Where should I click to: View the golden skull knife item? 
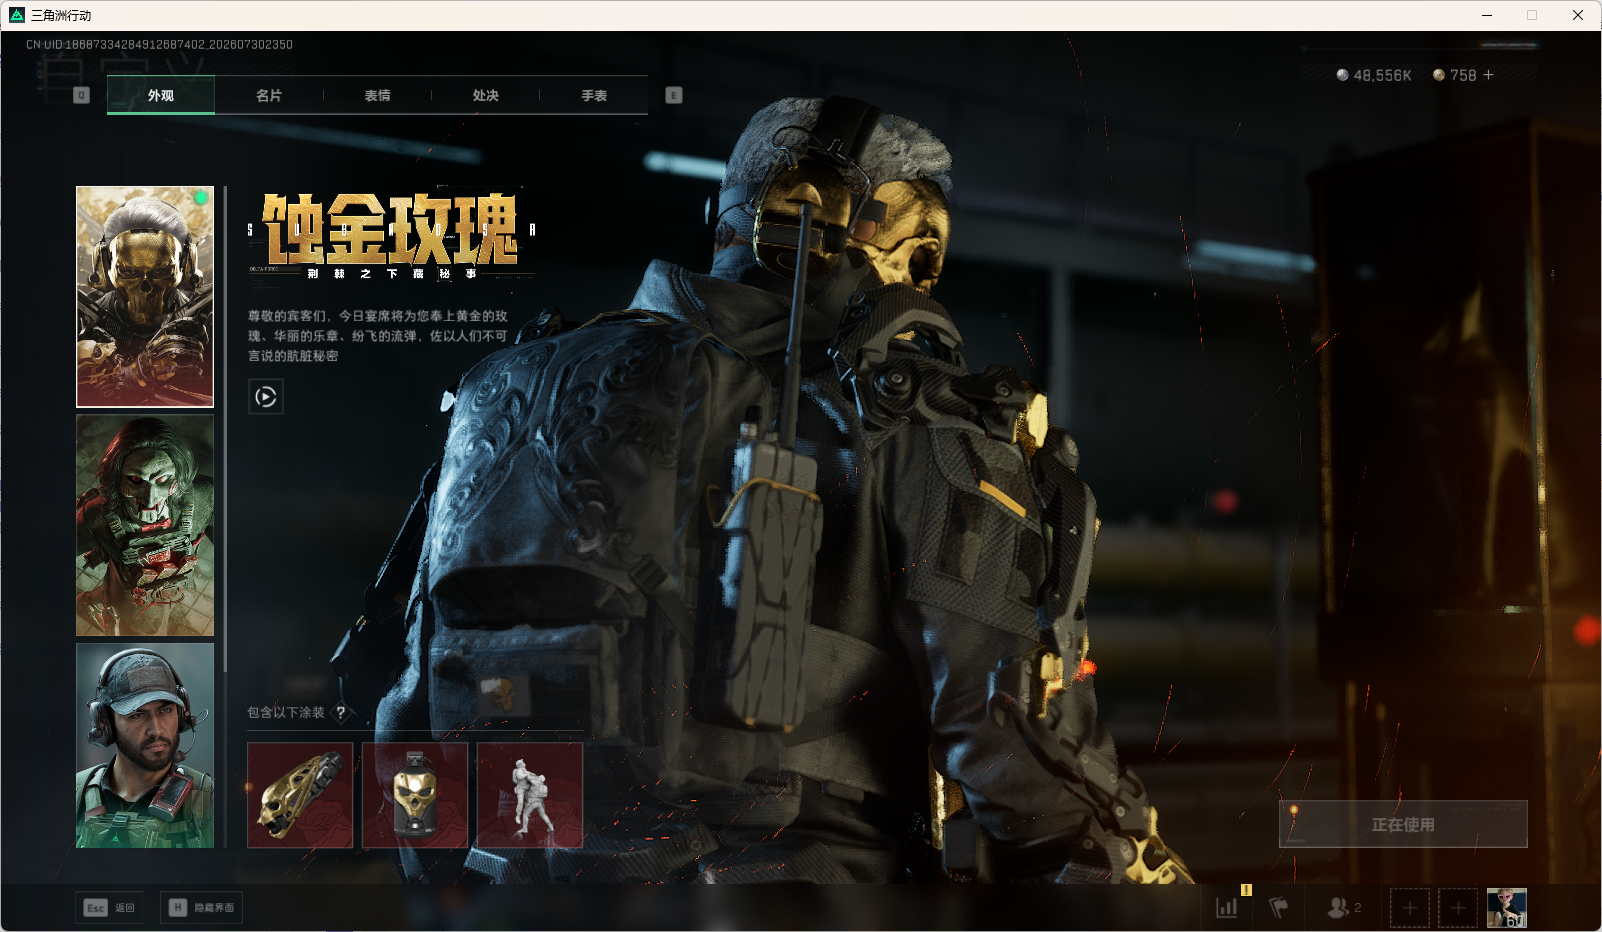(x=300, y=795)
